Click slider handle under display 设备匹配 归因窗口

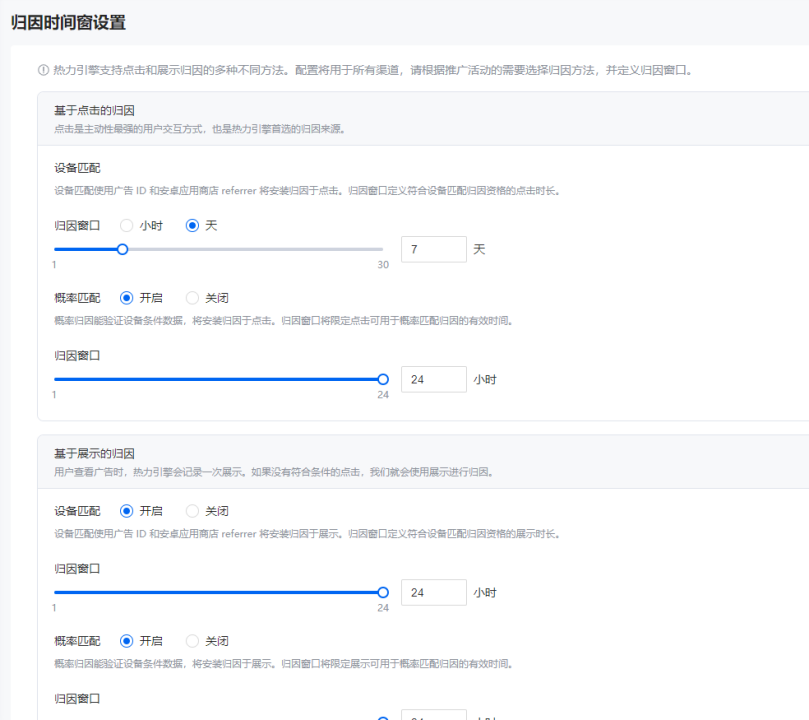point(382,592)
